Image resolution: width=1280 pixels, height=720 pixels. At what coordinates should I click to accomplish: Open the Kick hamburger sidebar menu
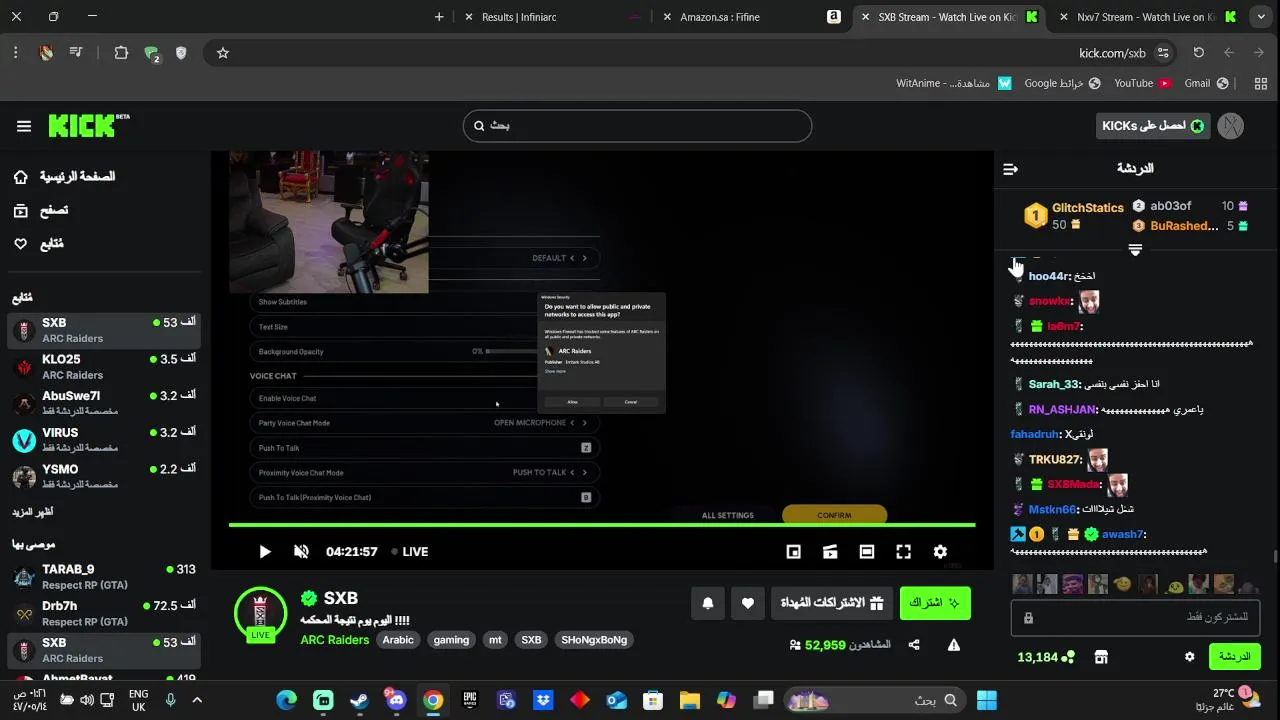coord(24,126)
